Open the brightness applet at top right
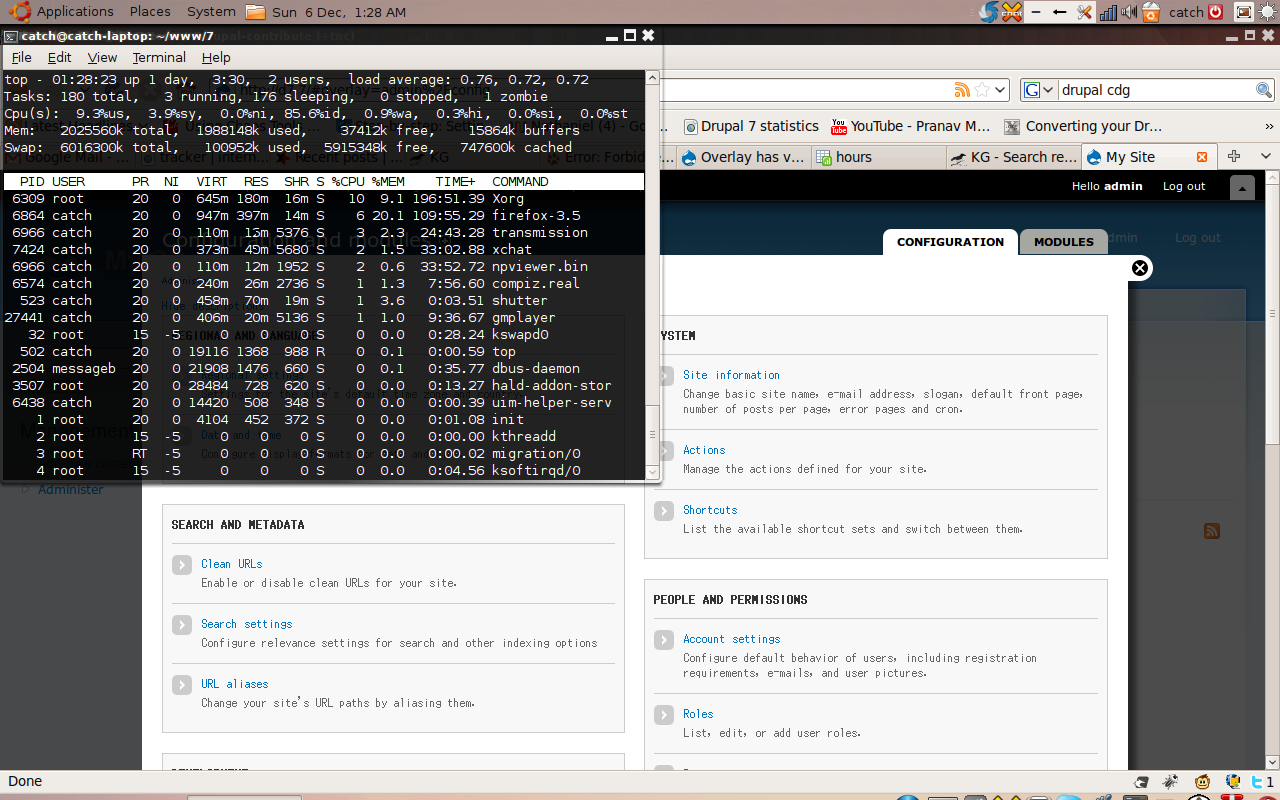 tap(1265, 11)
